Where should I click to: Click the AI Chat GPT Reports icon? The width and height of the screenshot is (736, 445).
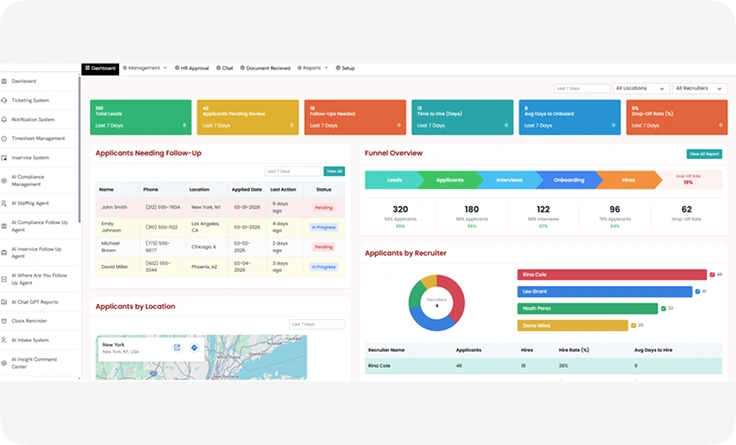[4, 302]
